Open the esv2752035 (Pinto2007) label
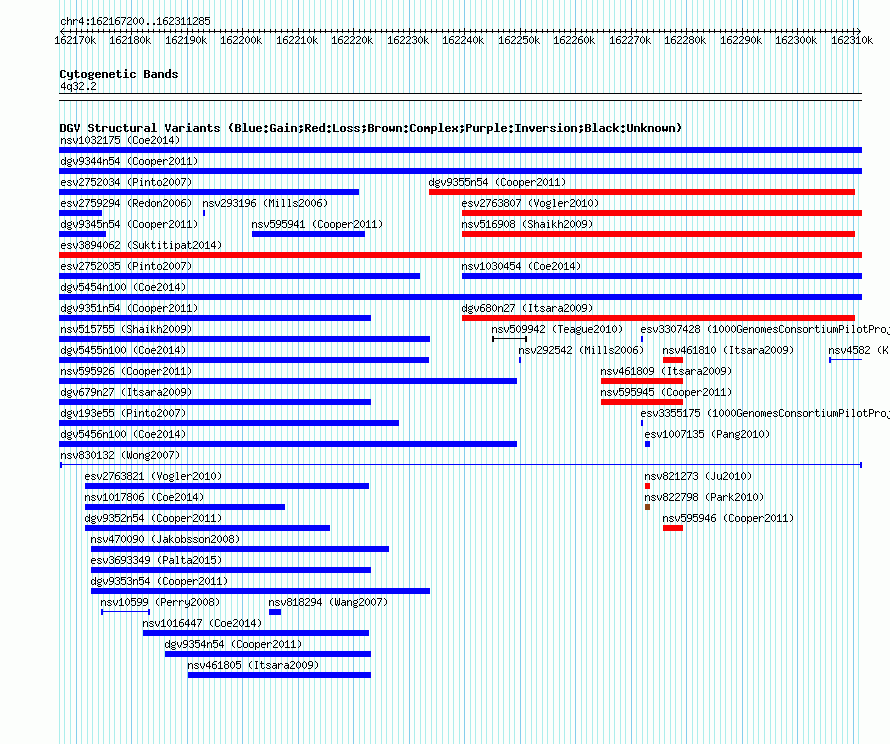This screenshot has width=890, height=744. coord(126,266)
